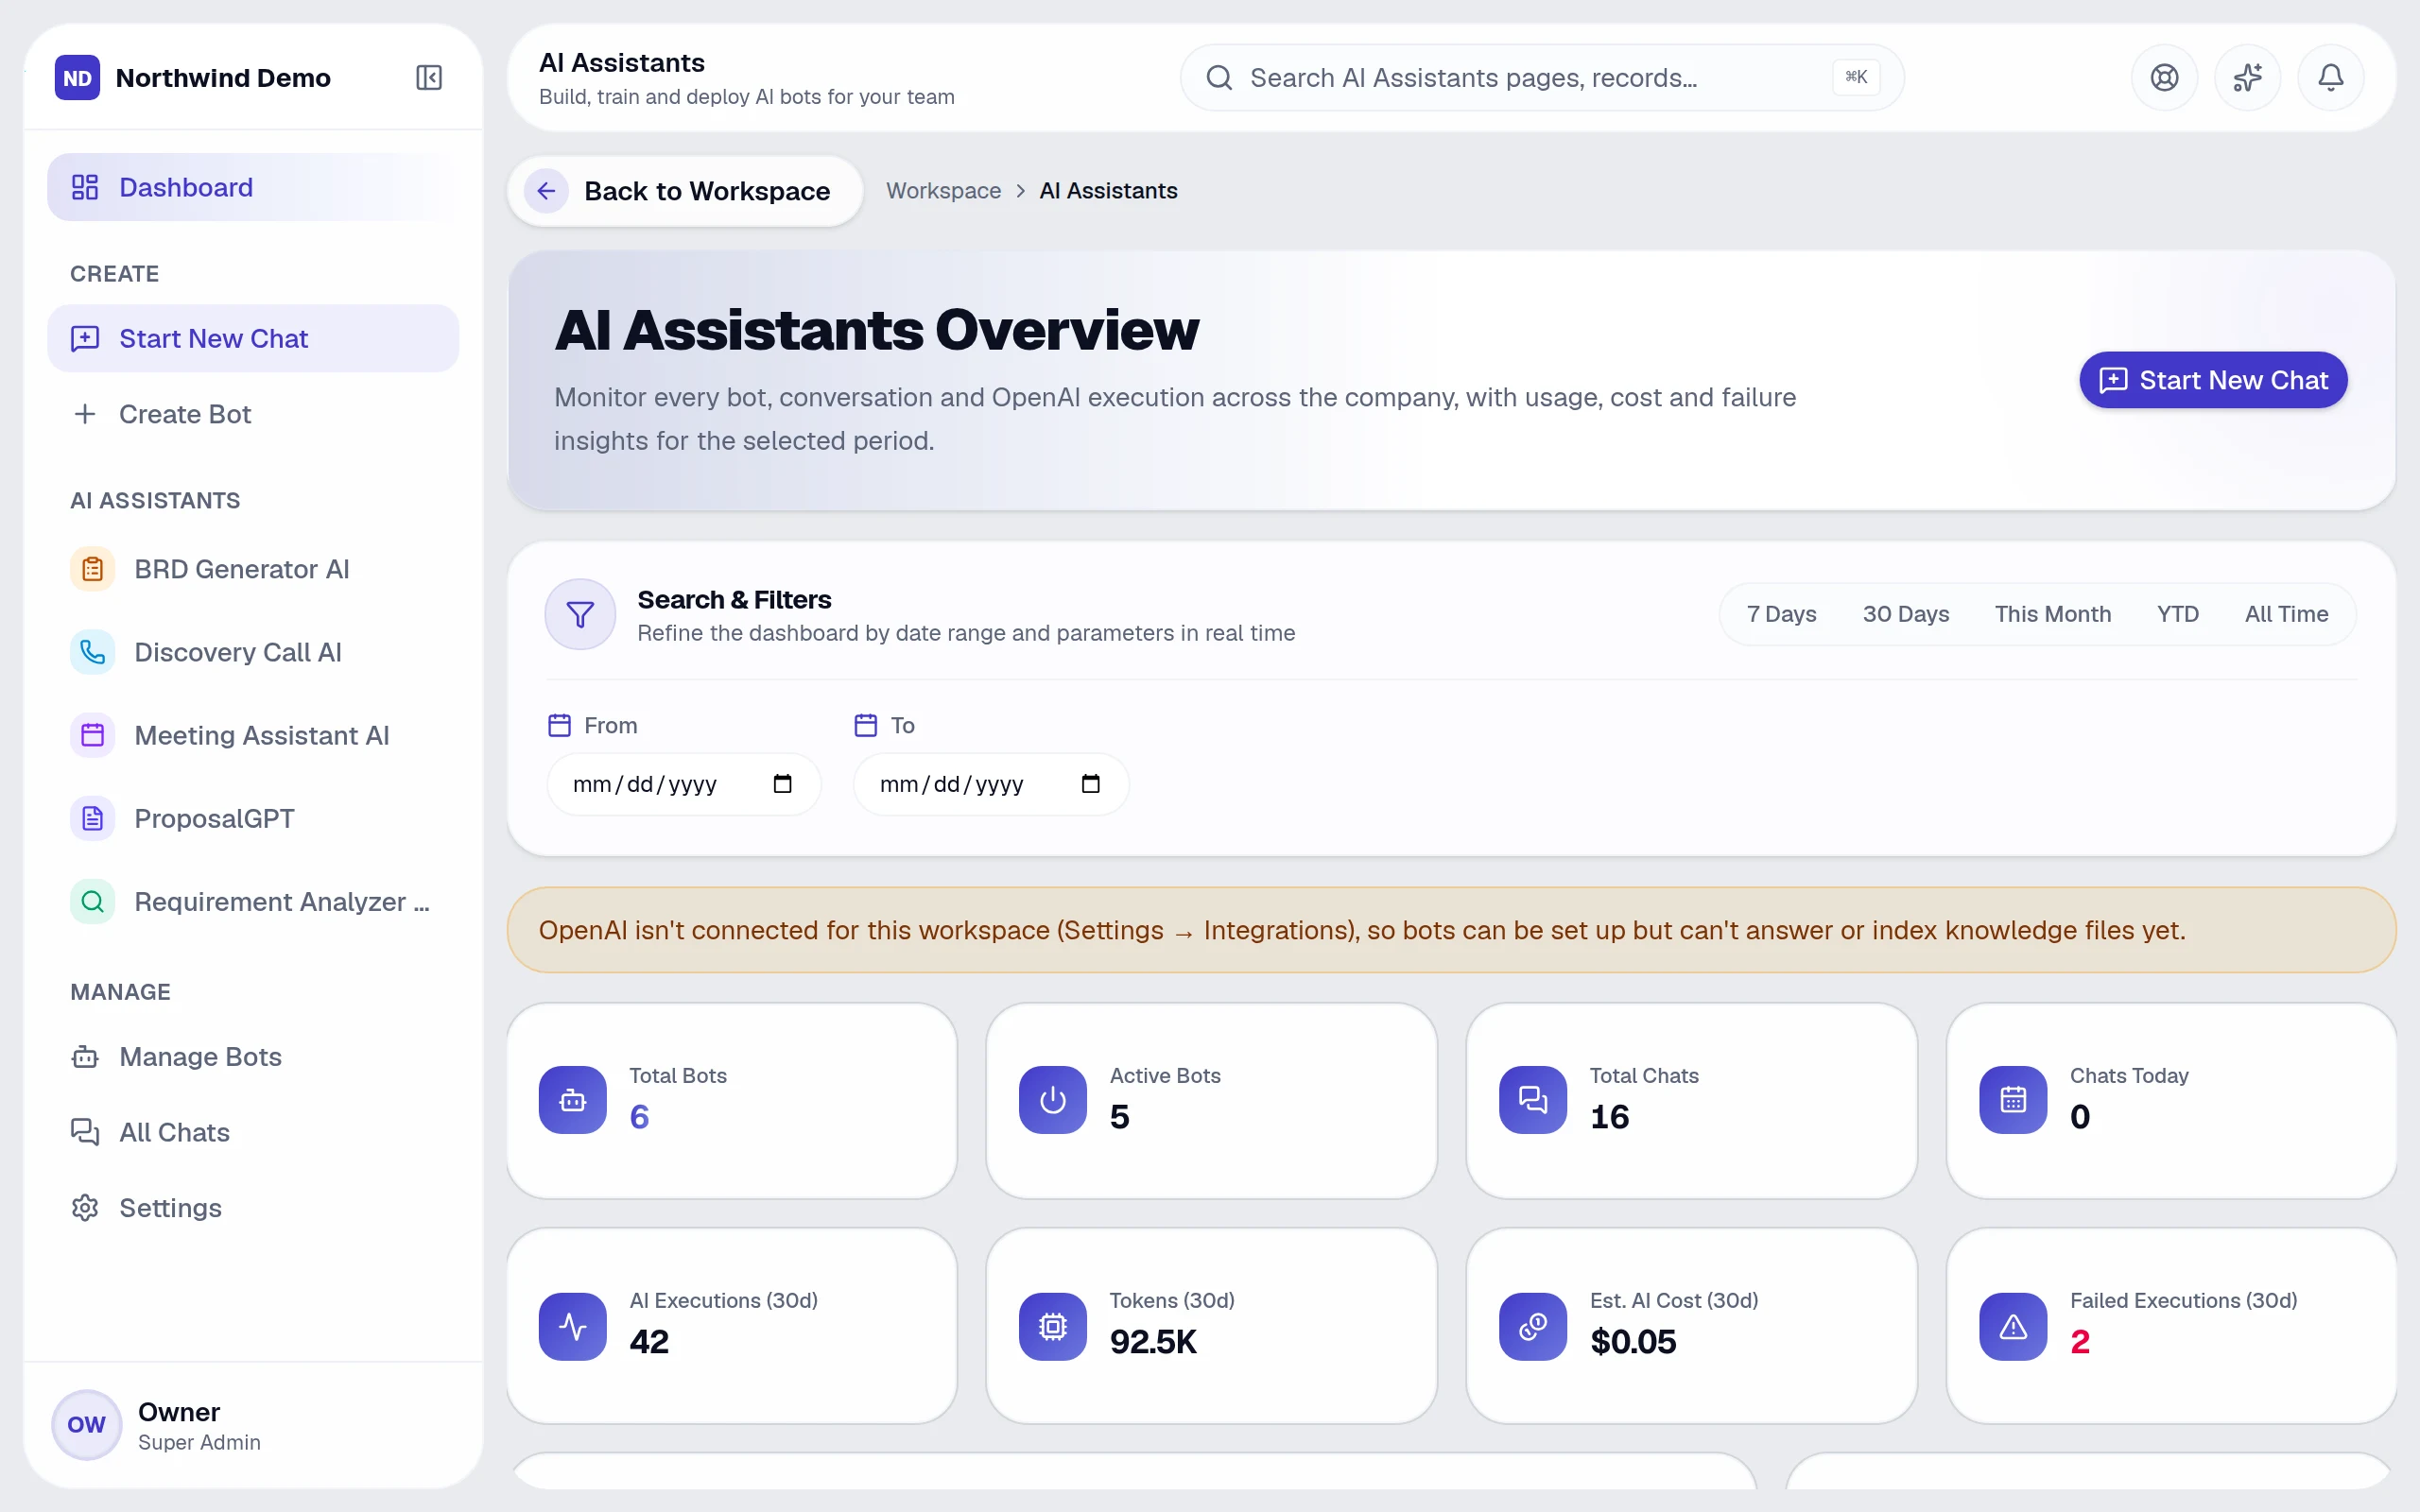Click the ProposalGPT document icon
Screen dimensions: 2420x1512
pos(92,818)
